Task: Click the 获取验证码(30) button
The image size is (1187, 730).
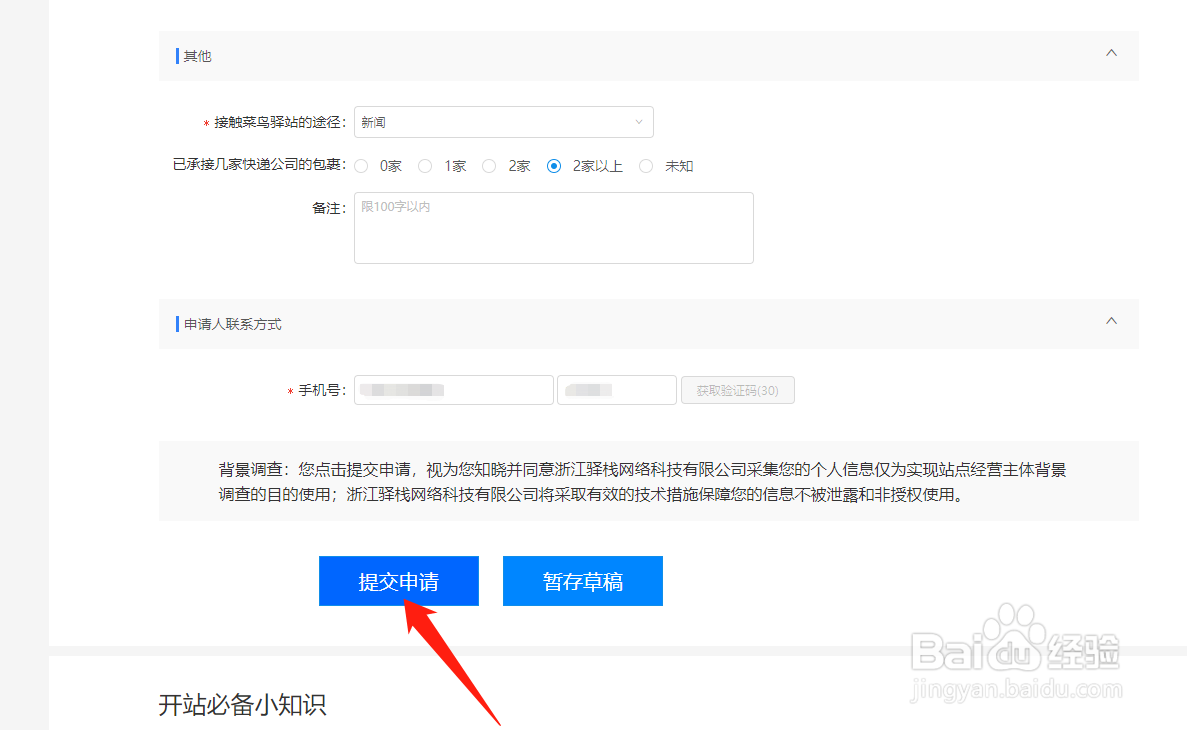Action: pyautogui.click(x=737, y=390)
